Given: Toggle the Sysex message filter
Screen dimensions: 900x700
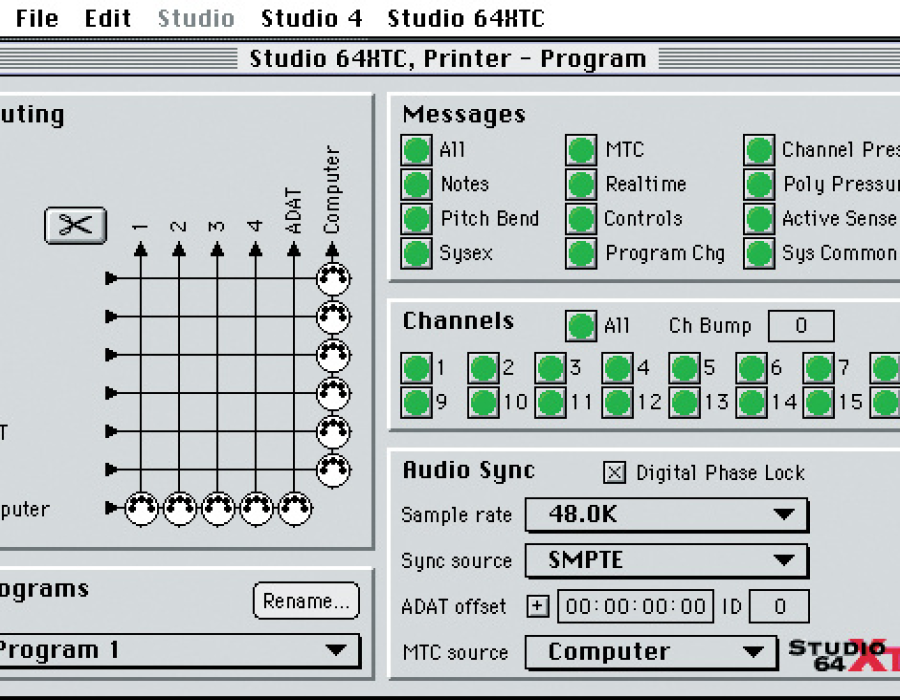Looking at the screenshot, I should point(416,254).
